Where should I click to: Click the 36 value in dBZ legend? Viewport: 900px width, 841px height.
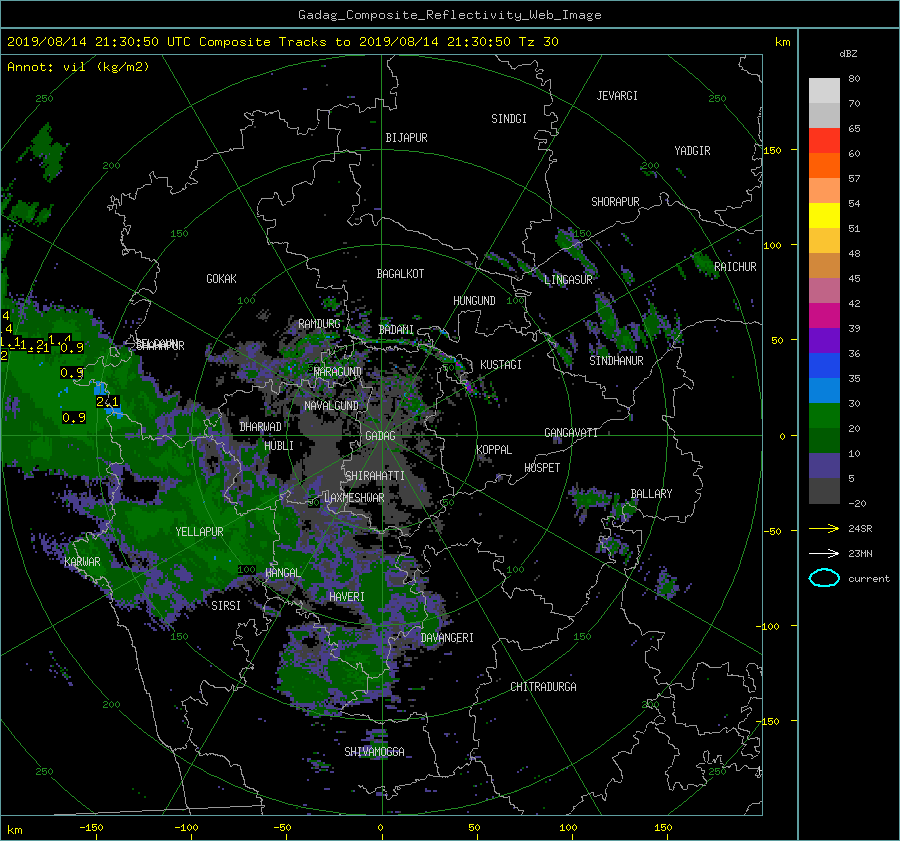(x=854, y=354)
